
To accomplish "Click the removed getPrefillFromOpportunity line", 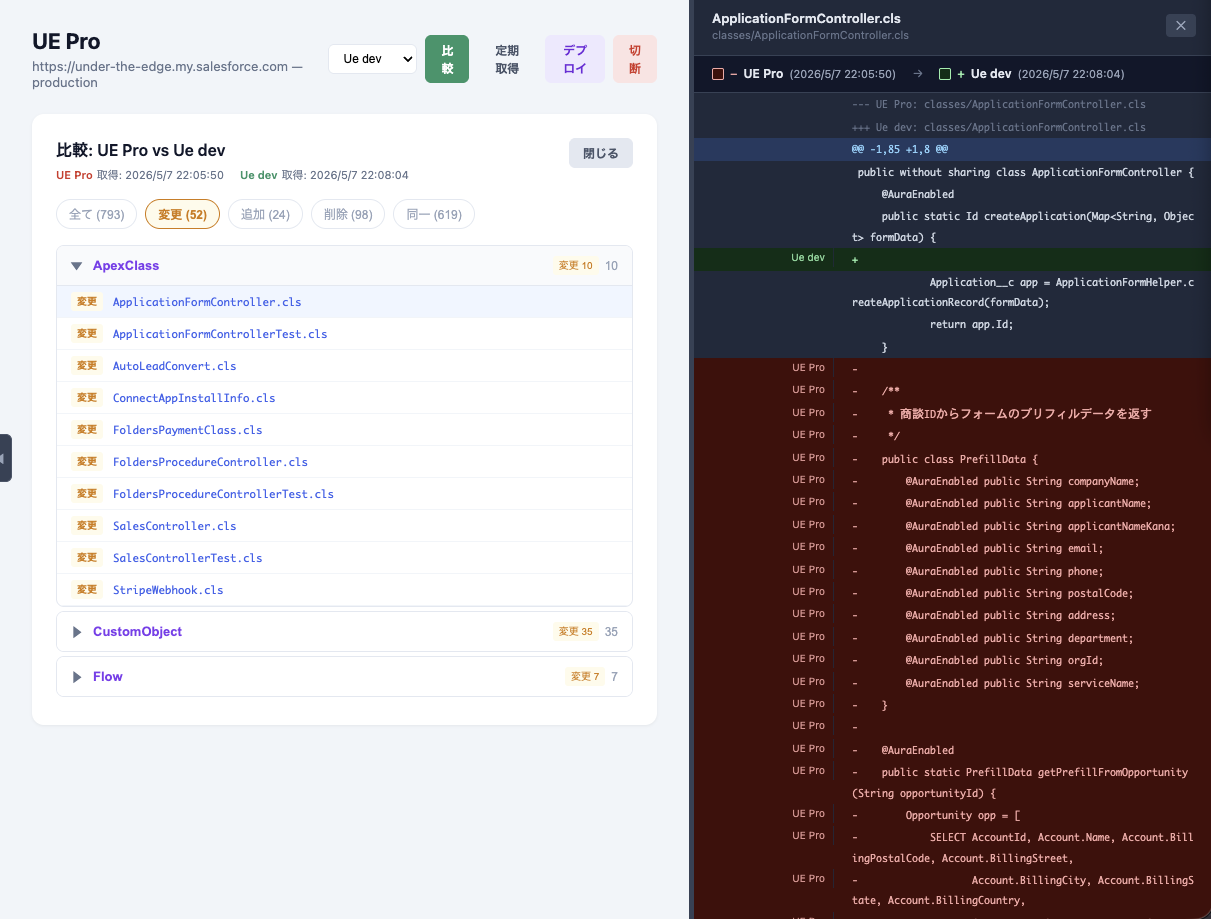I will tap(952, 782).
